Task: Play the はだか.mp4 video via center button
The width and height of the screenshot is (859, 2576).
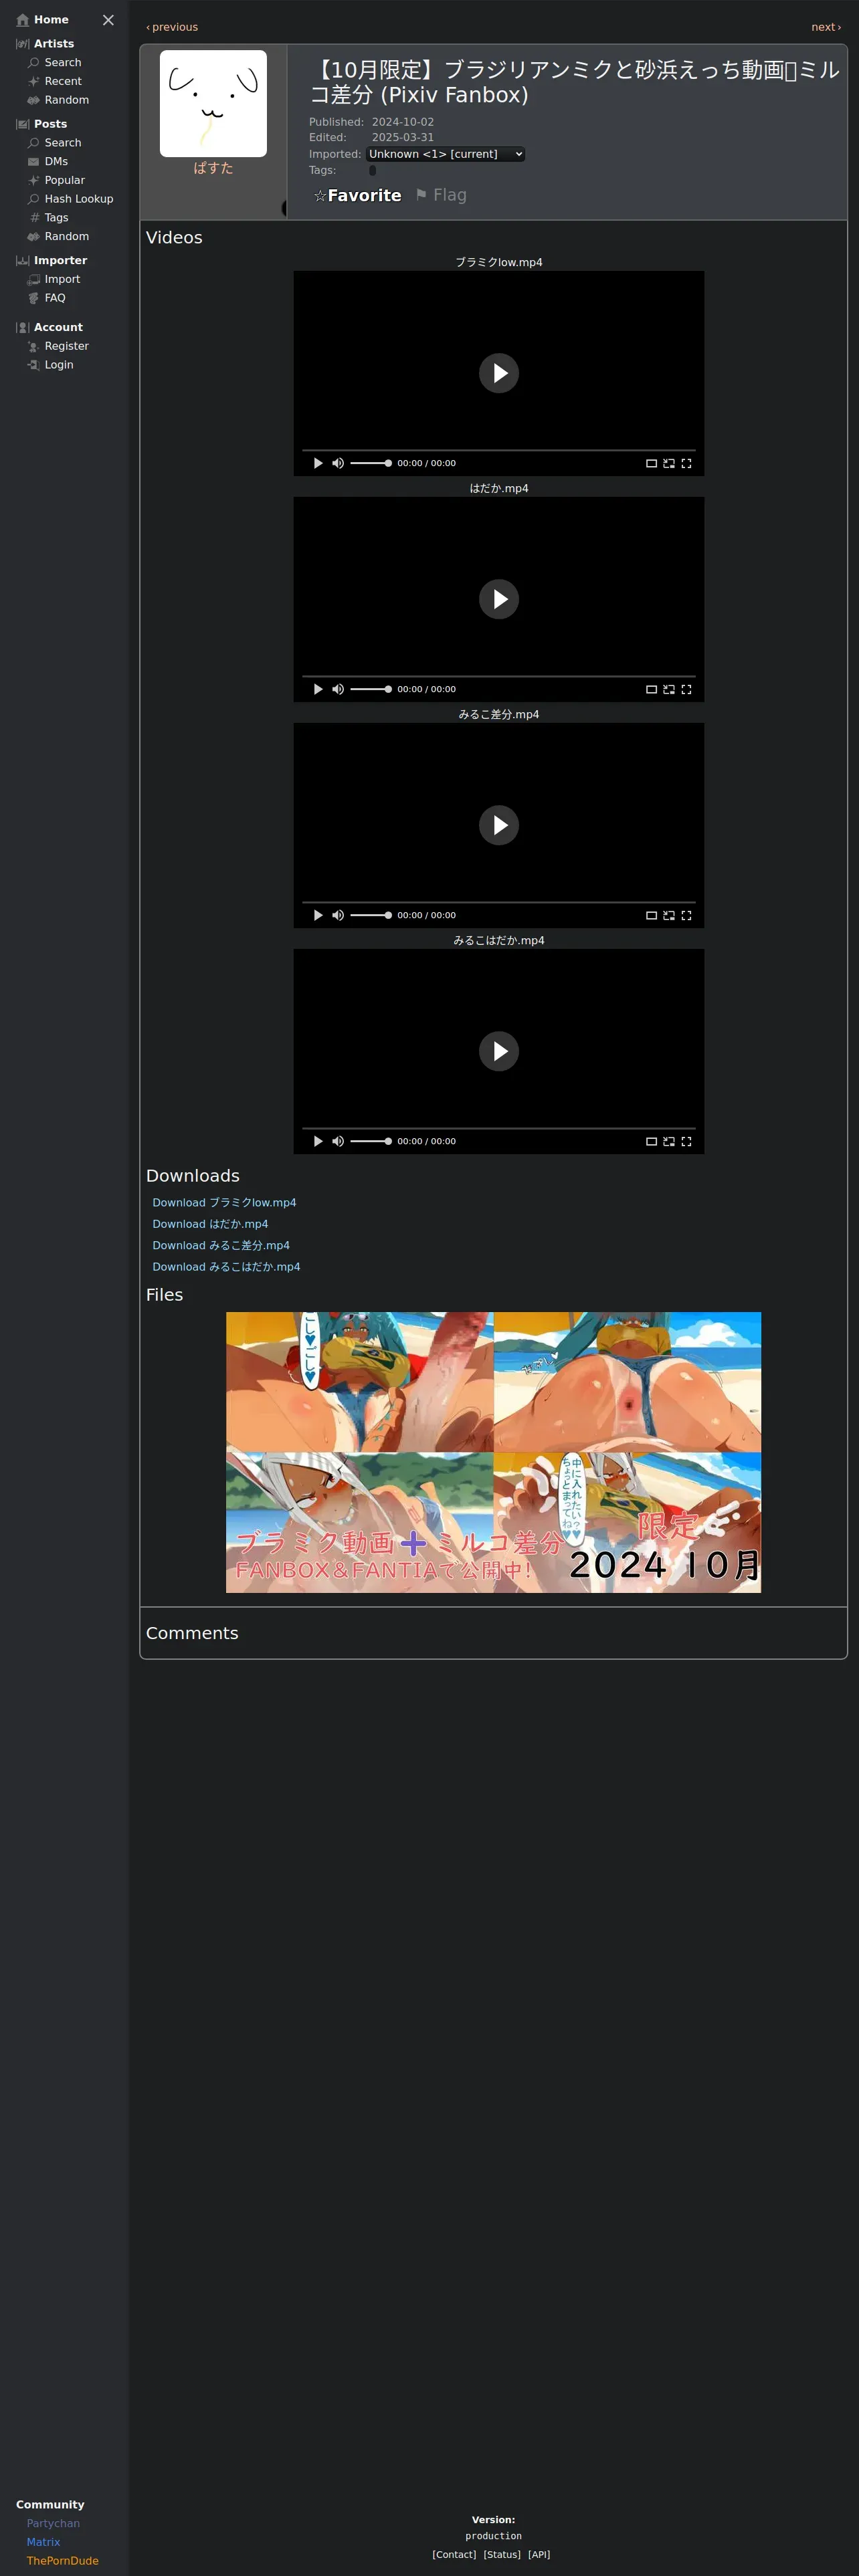Action: [x=499, y=599]
